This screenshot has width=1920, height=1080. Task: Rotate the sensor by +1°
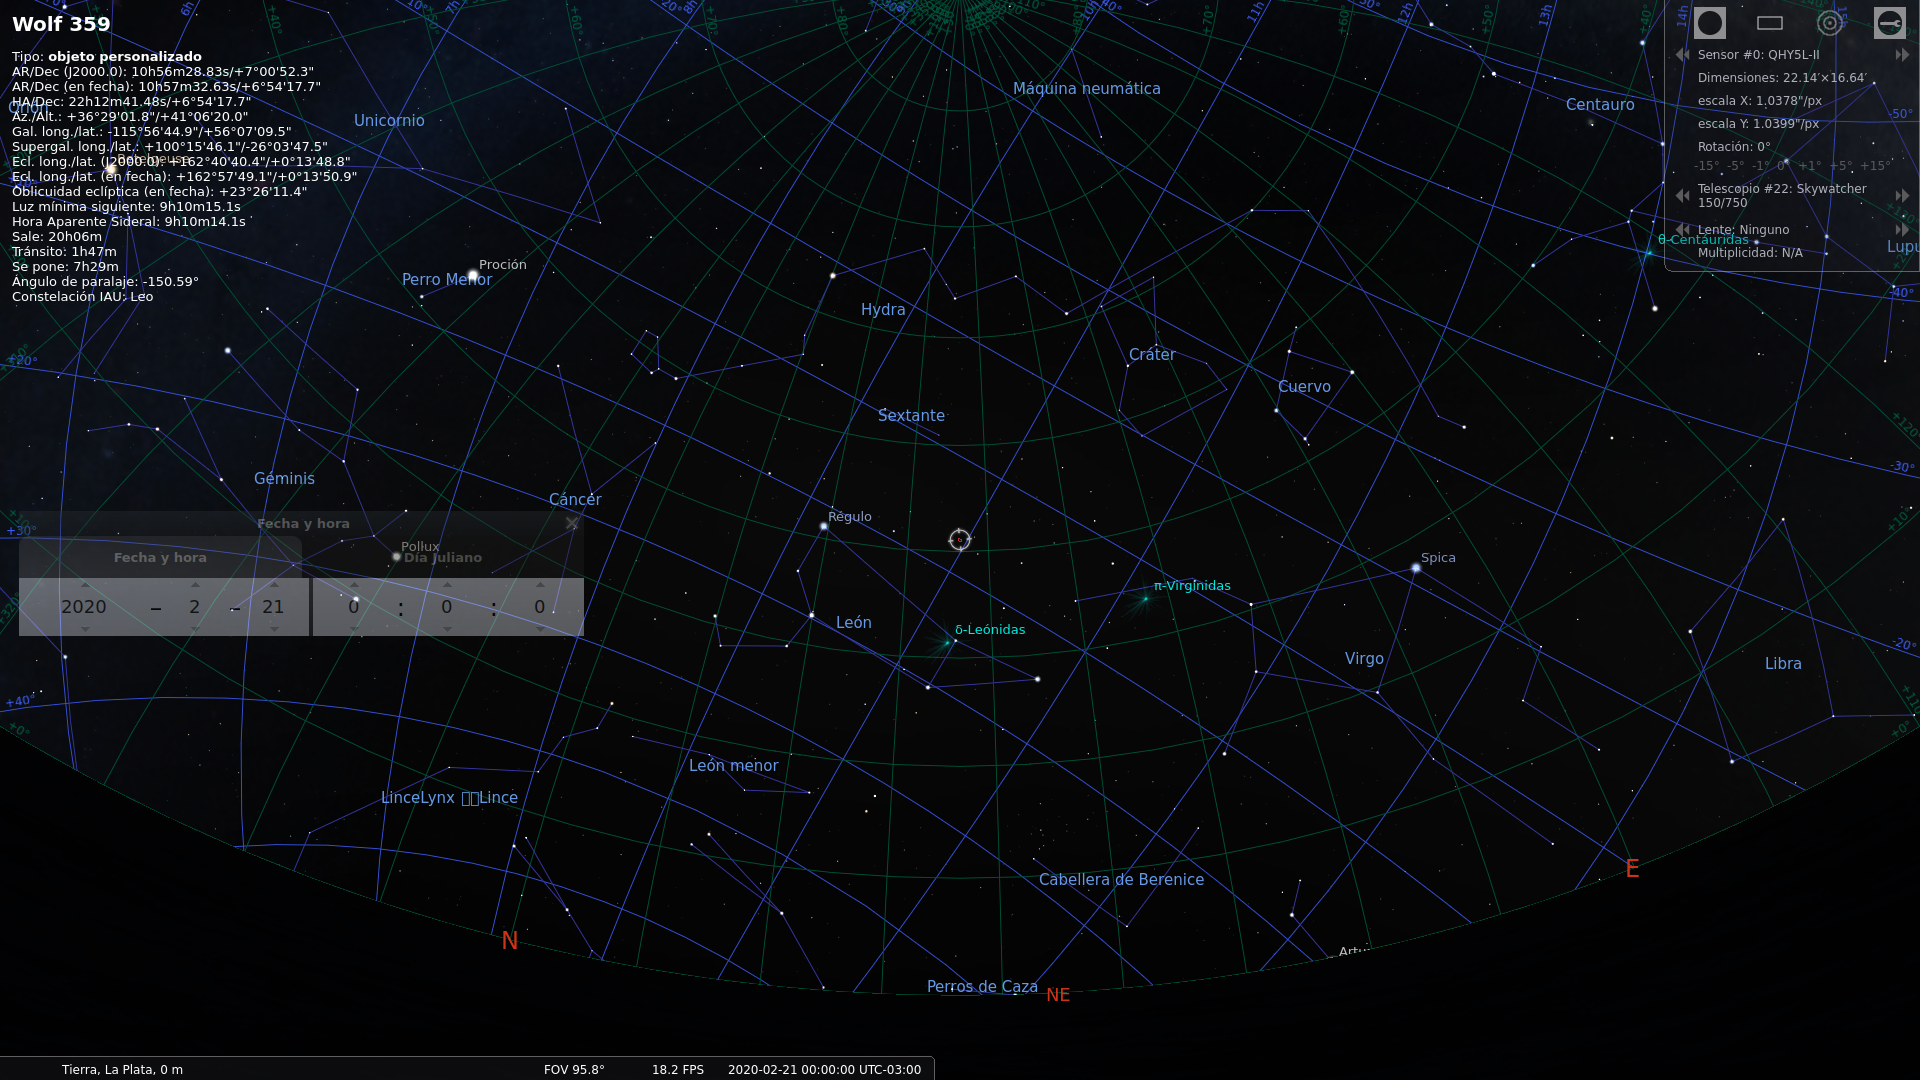point(1809,166)
